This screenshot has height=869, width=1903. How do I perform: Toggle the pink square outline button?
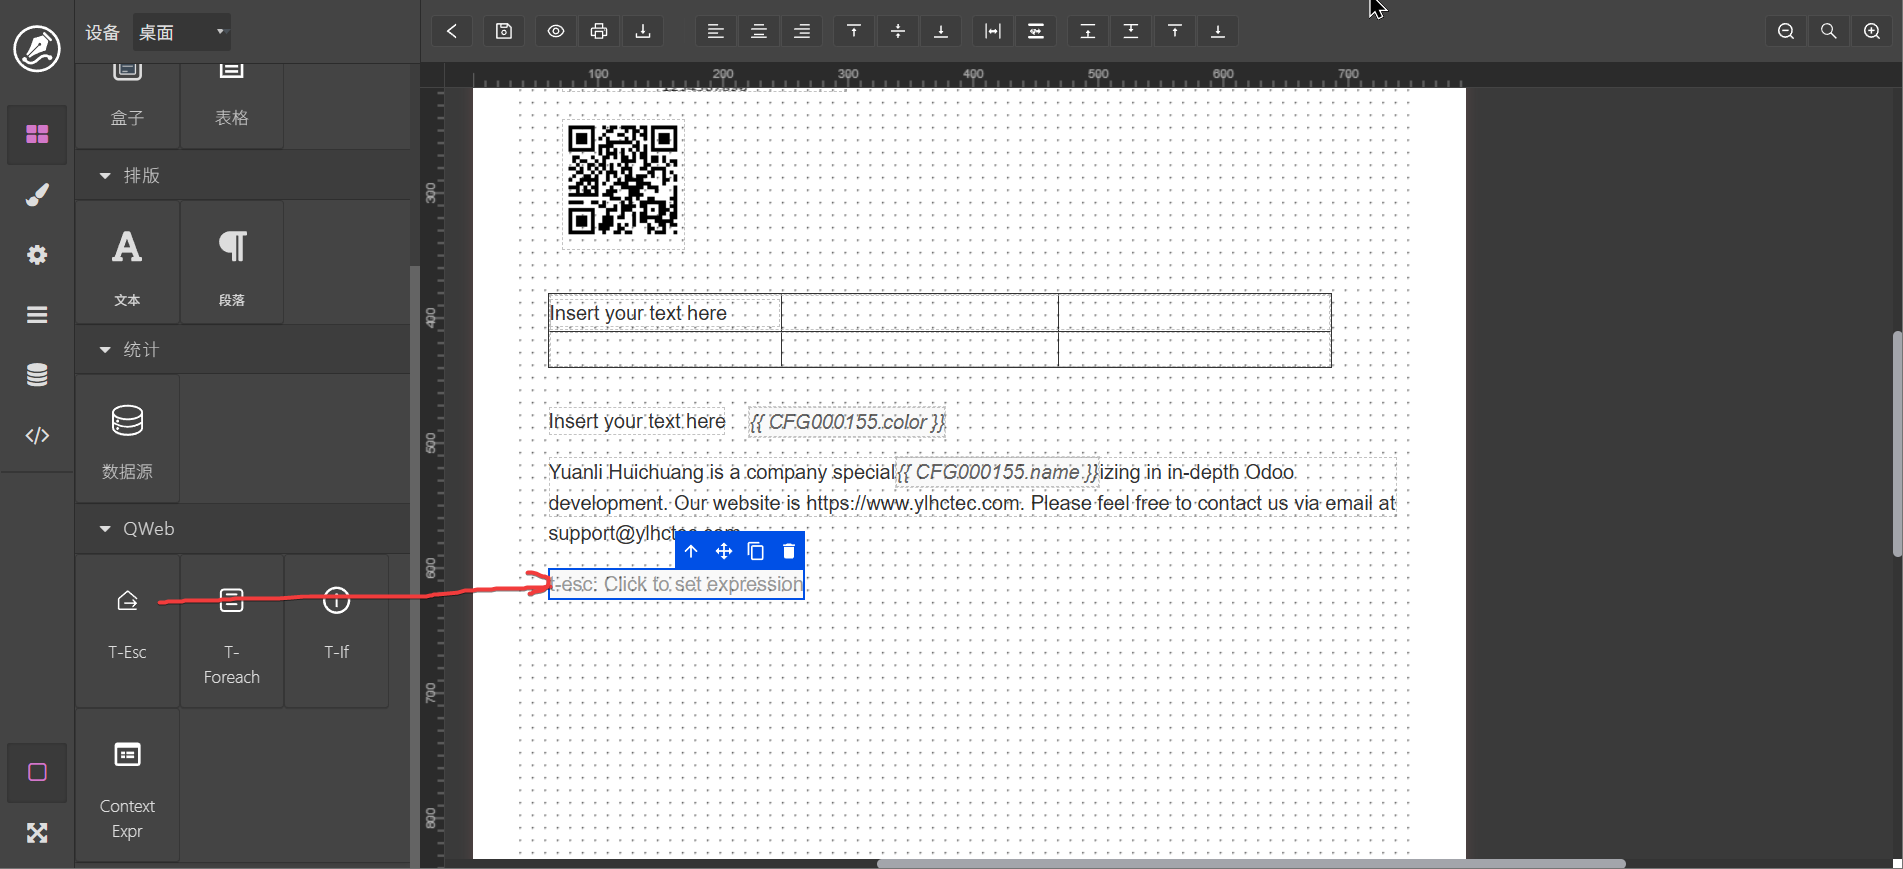tap(37, 772)
